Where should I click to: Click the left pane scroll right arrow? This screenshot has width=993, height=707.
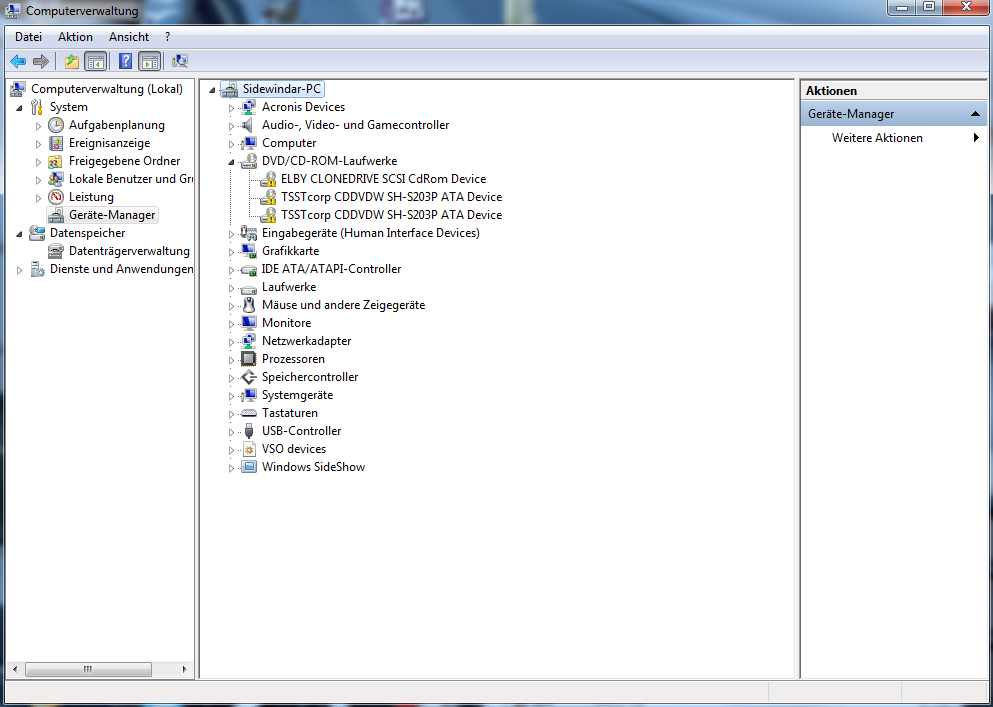point(185,669)
